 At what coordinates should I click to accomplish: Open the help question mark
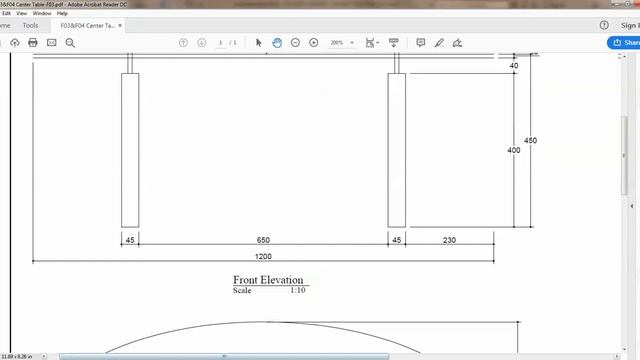(x=604, y=25)
